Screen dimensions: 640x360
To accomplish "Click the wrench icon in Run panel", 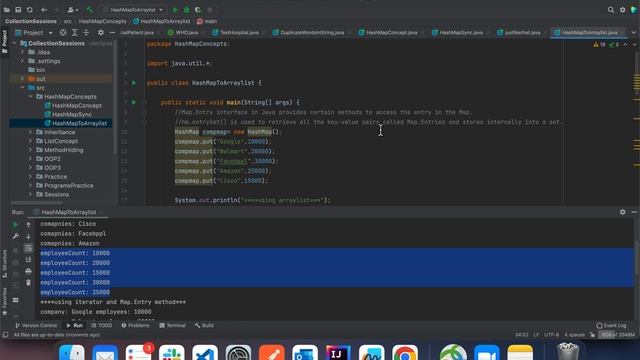I will click(x=15, y=236).
